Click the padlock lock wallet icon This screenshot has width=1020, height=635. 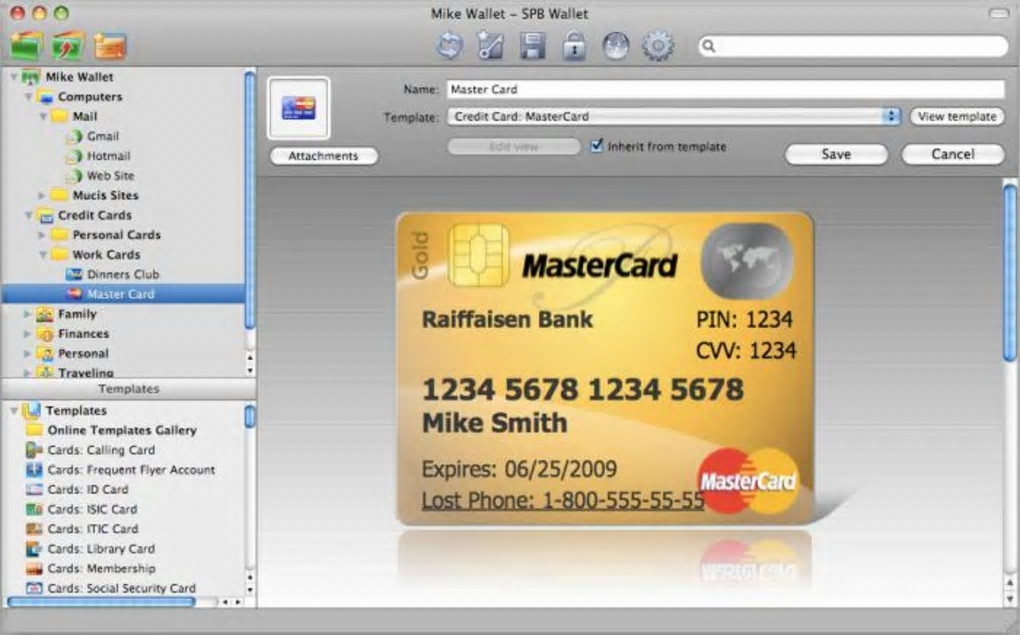tap(574, 47)
